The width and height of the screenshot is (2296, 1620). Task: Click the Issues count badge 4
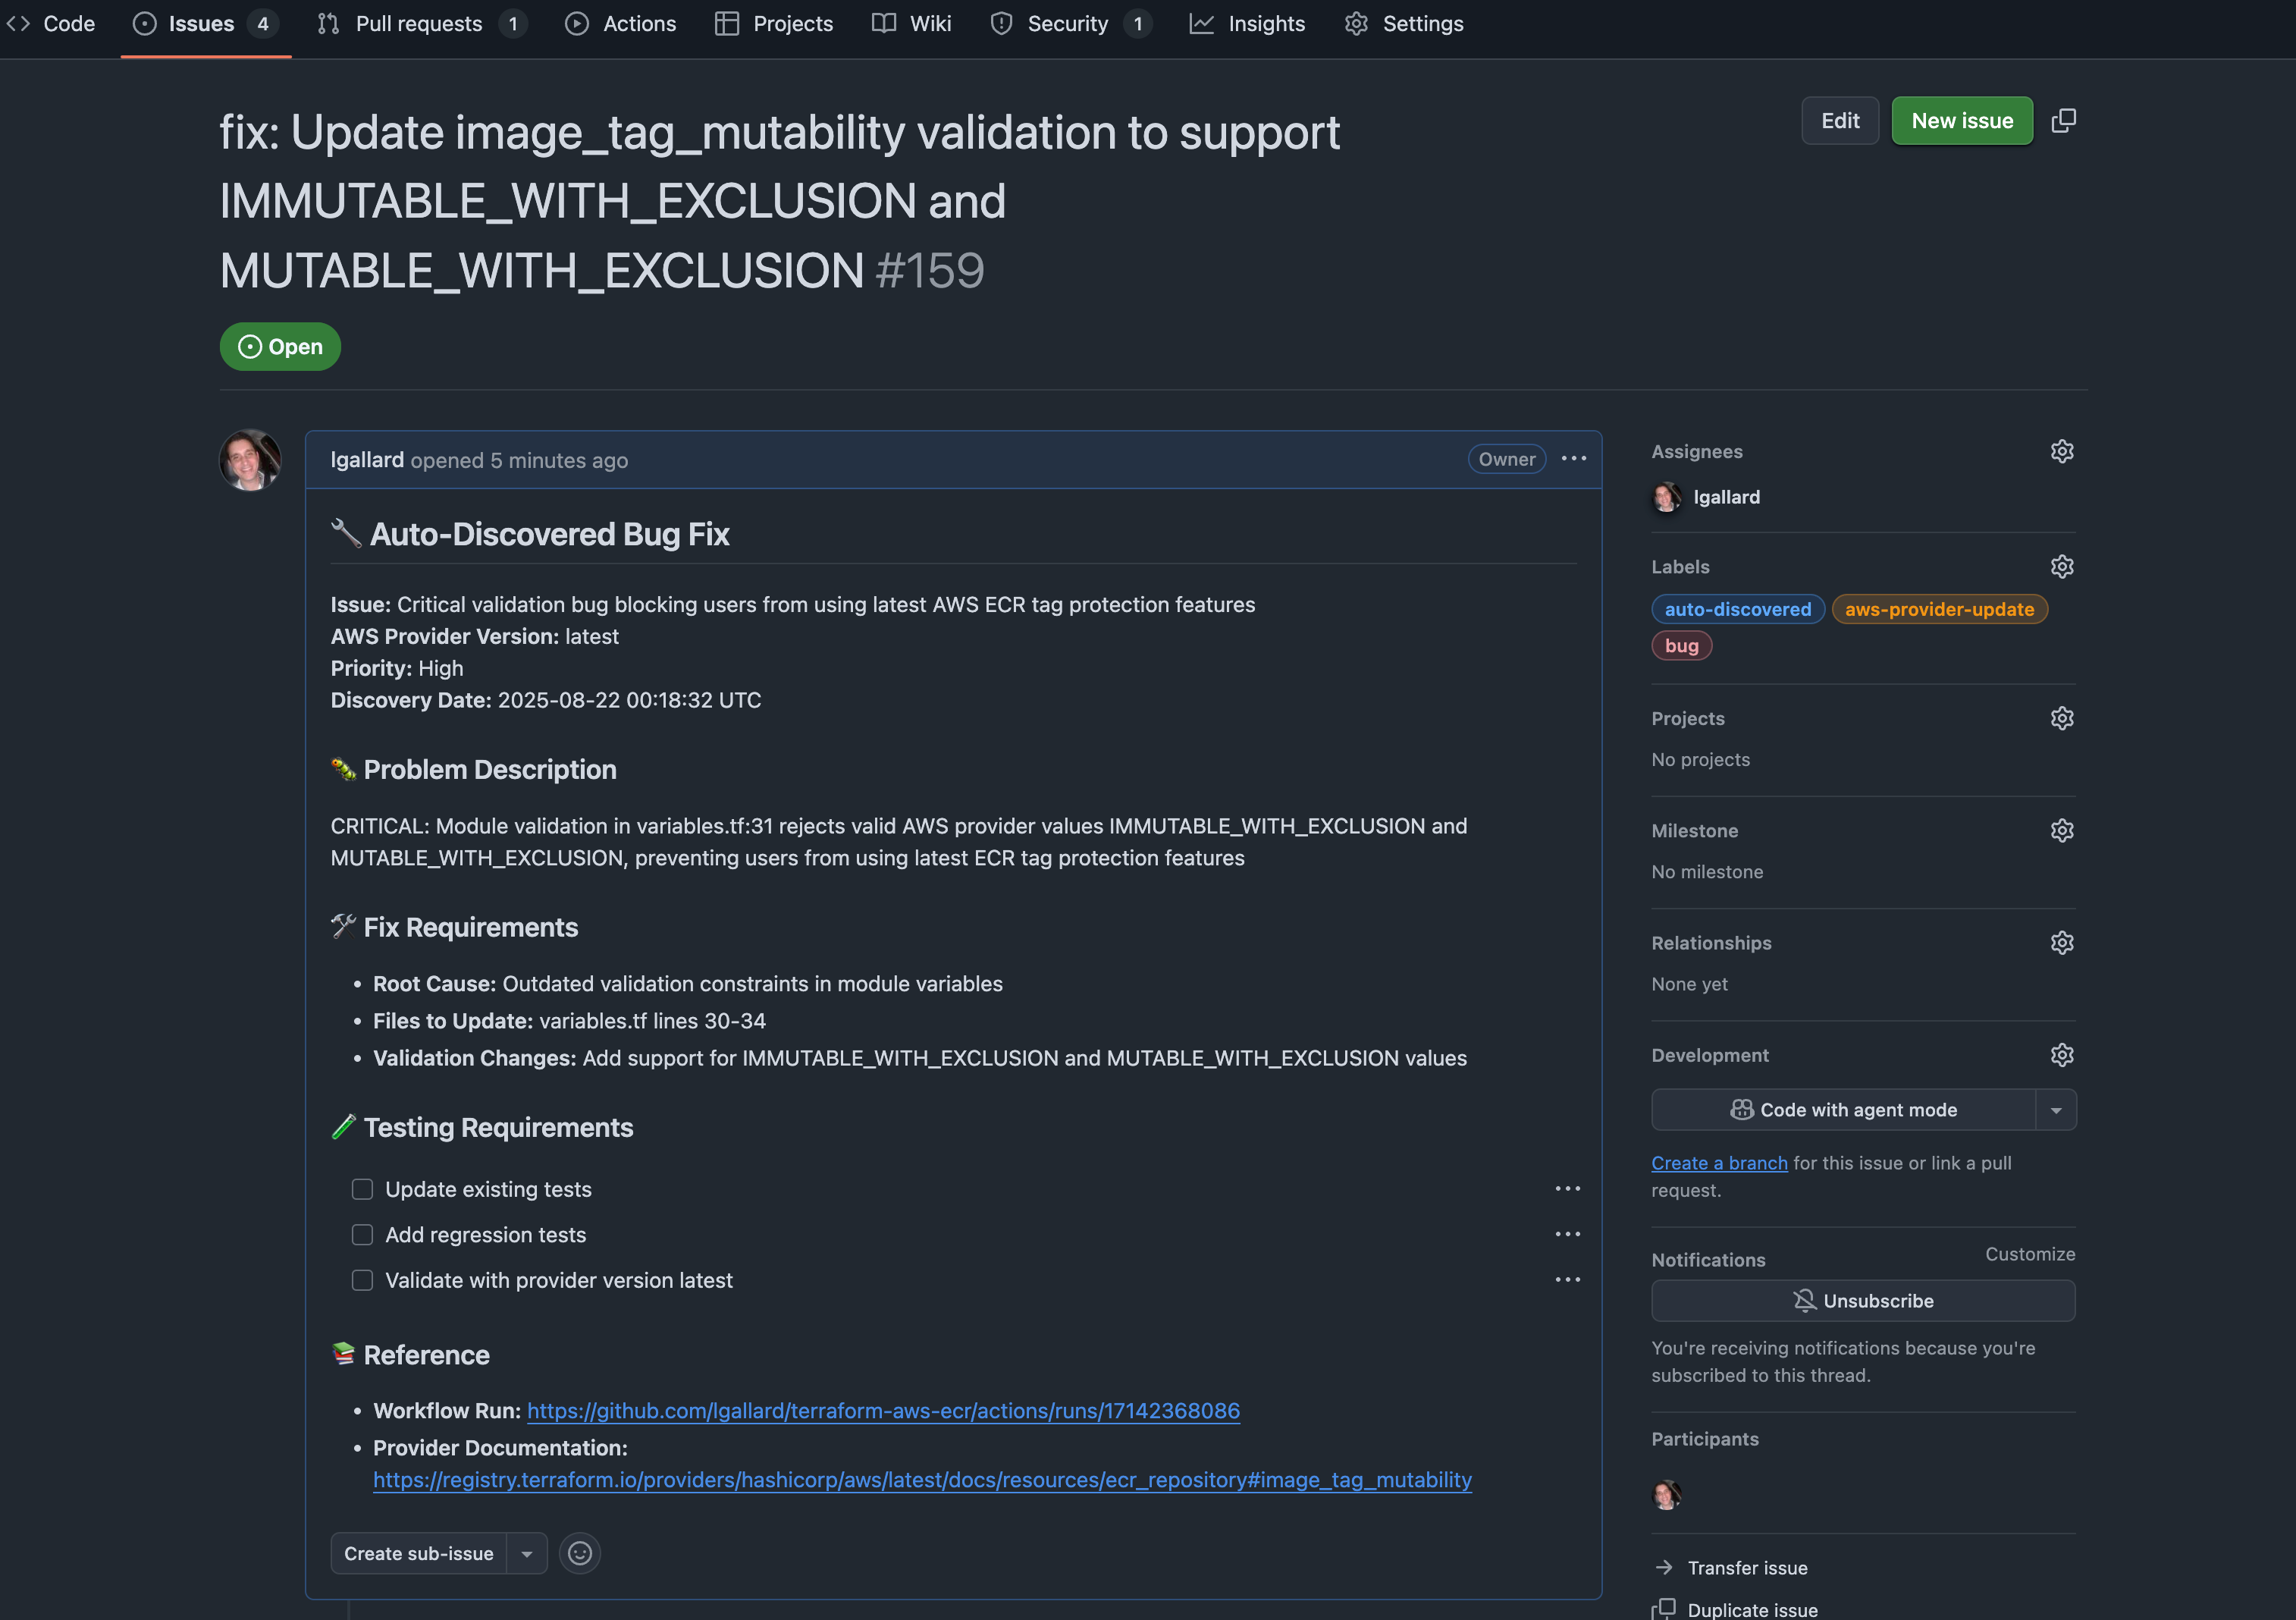[x=263, y=24]
